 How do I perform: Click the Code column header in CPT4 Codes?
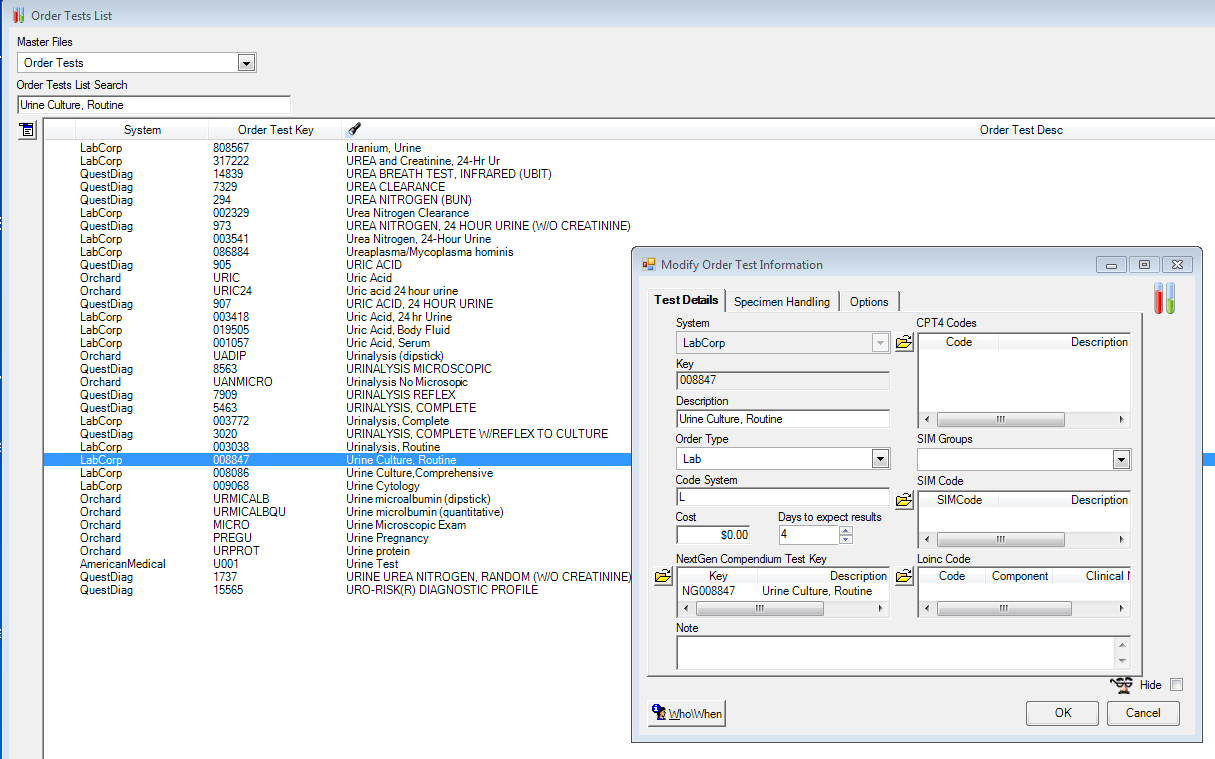[958, 342]
